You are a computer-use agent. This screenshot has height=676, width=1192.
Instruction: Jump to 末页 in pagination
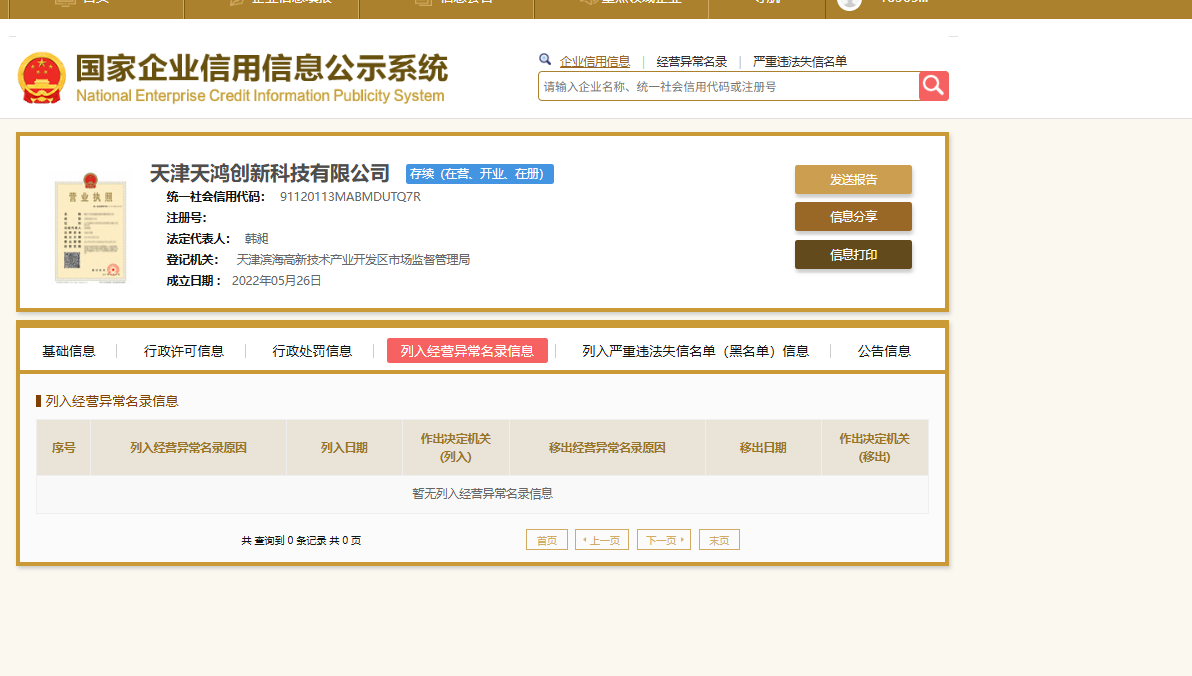point(719,540)
